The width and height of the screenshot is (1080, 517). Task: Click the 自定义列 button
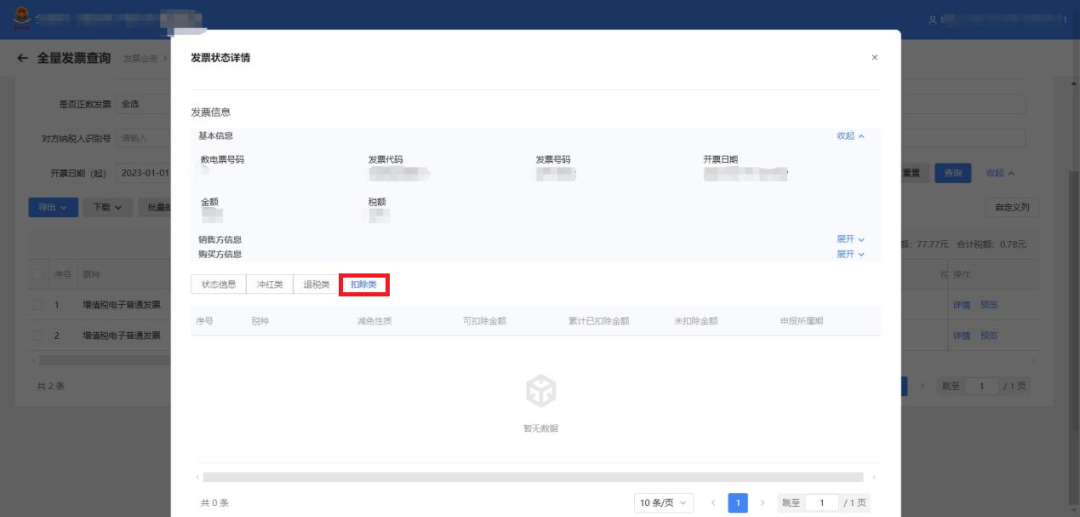(1012, 207)
